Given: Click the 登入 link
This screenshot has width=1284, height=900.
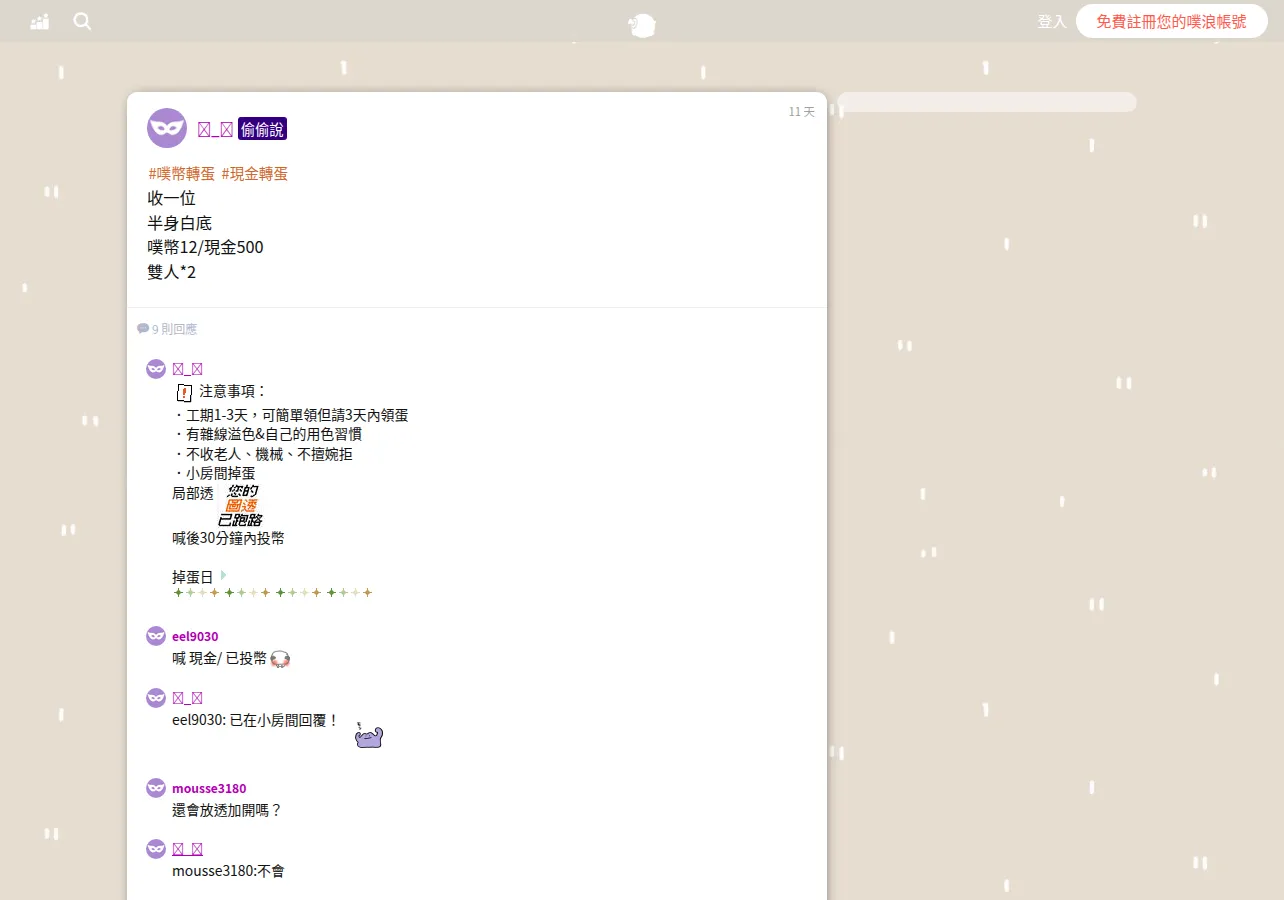Looking at the screenshot, I should [x=1052, y=21].
